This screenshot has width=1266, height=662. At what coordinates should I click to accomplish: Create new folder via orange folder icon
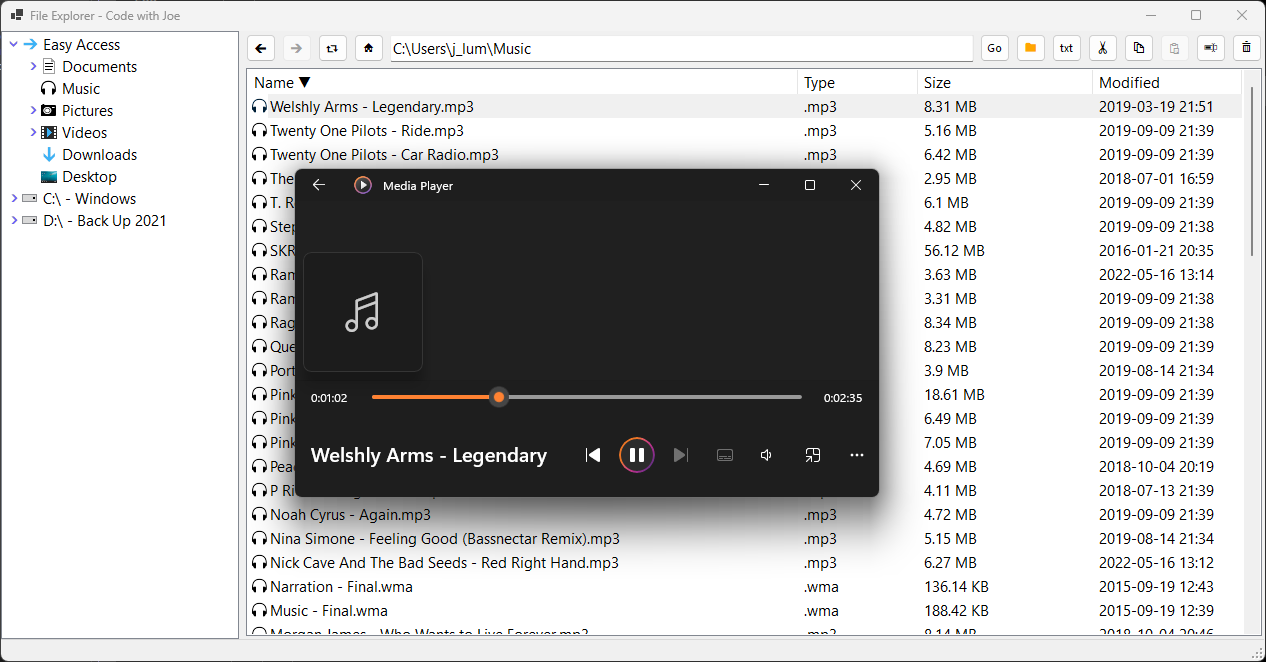click(x=1030, y=47)
